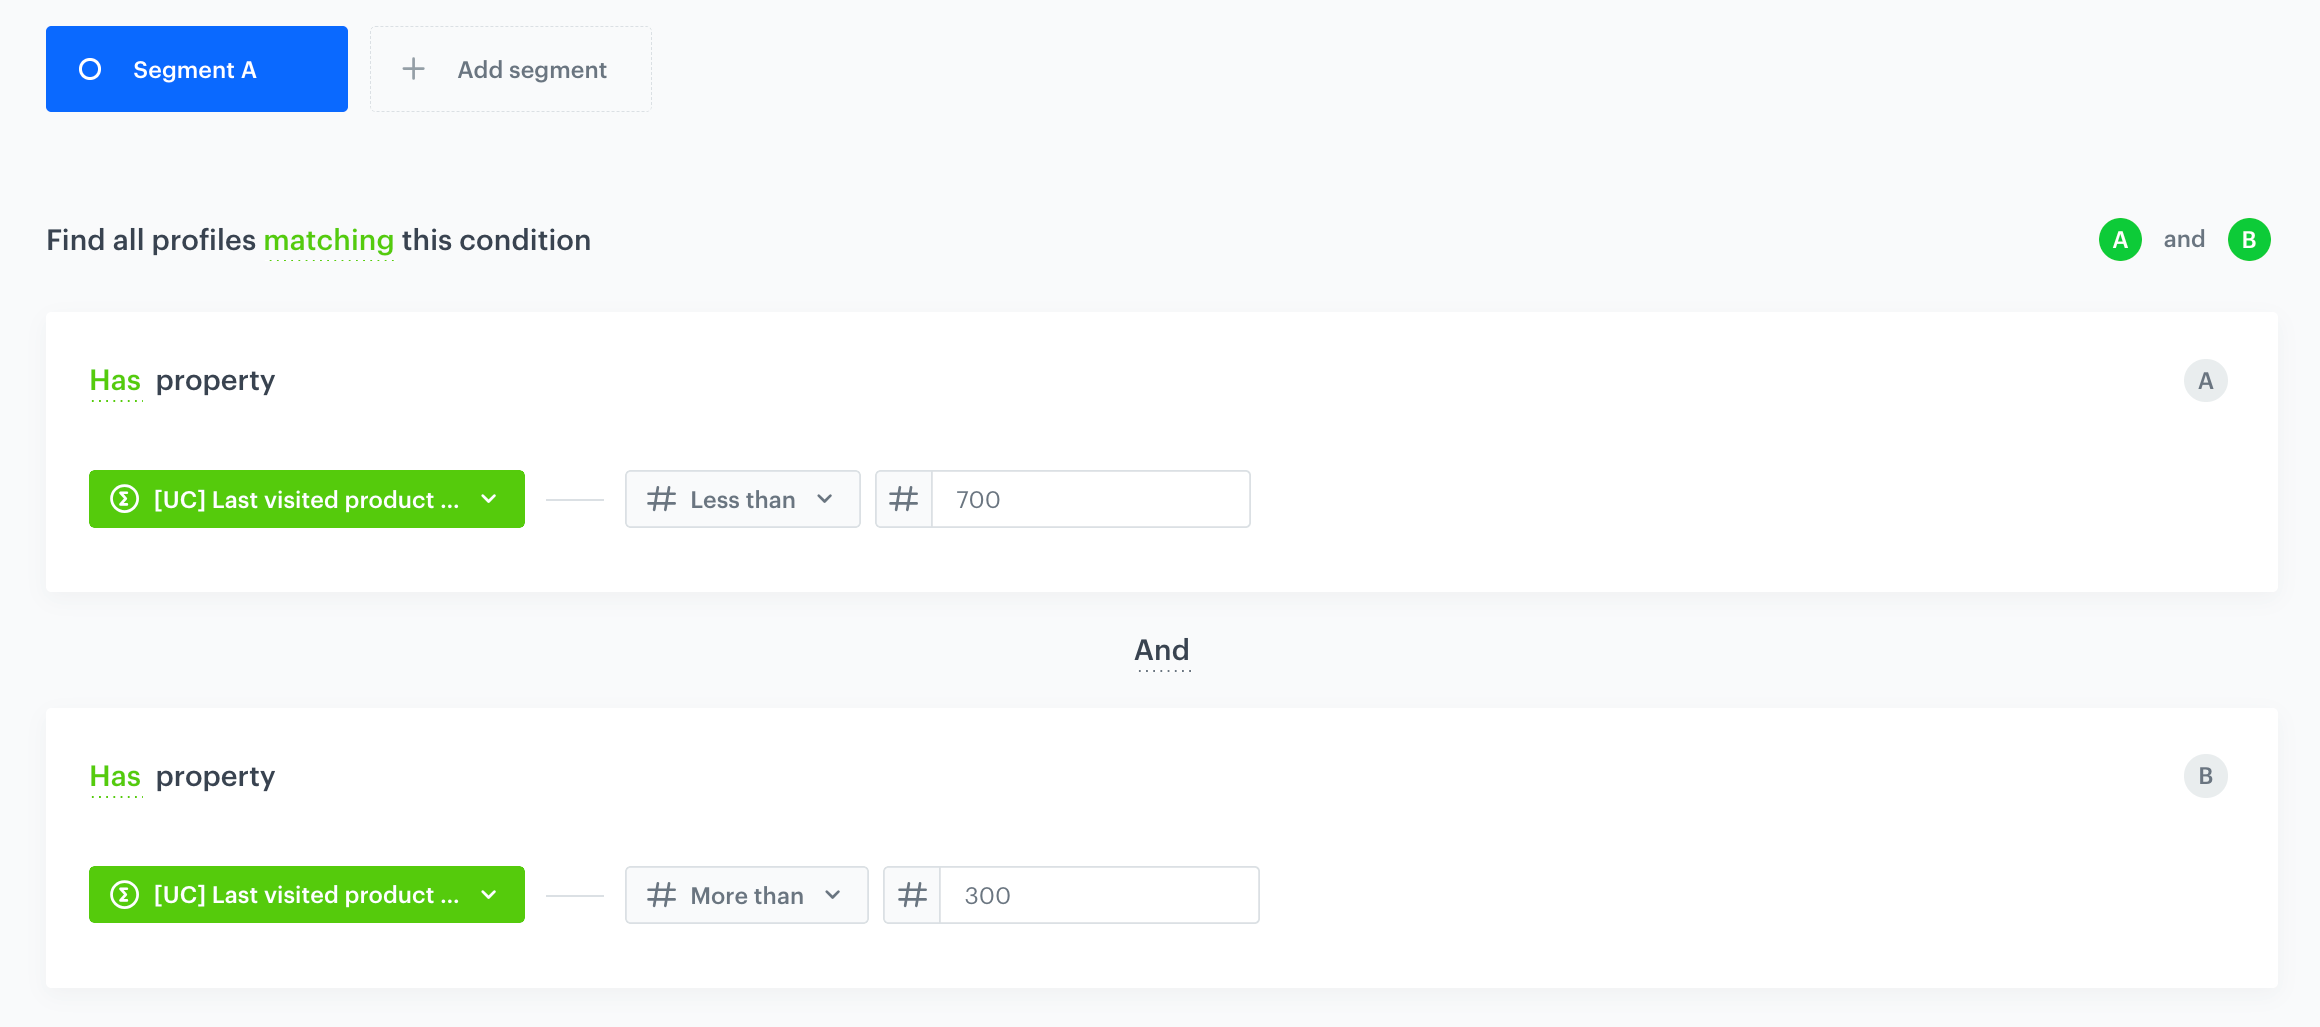Viewport: 2320px width, 1027px height.
Task: Expand the first '[UC] Last visited product' selector
Action: (x=306, y=499)
